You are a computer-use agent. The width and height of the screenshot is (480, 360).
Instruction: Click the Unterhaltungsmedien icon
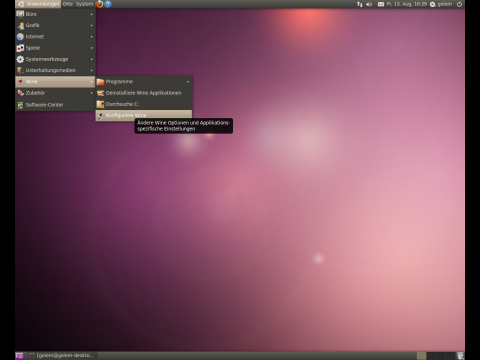pos(20,70)
